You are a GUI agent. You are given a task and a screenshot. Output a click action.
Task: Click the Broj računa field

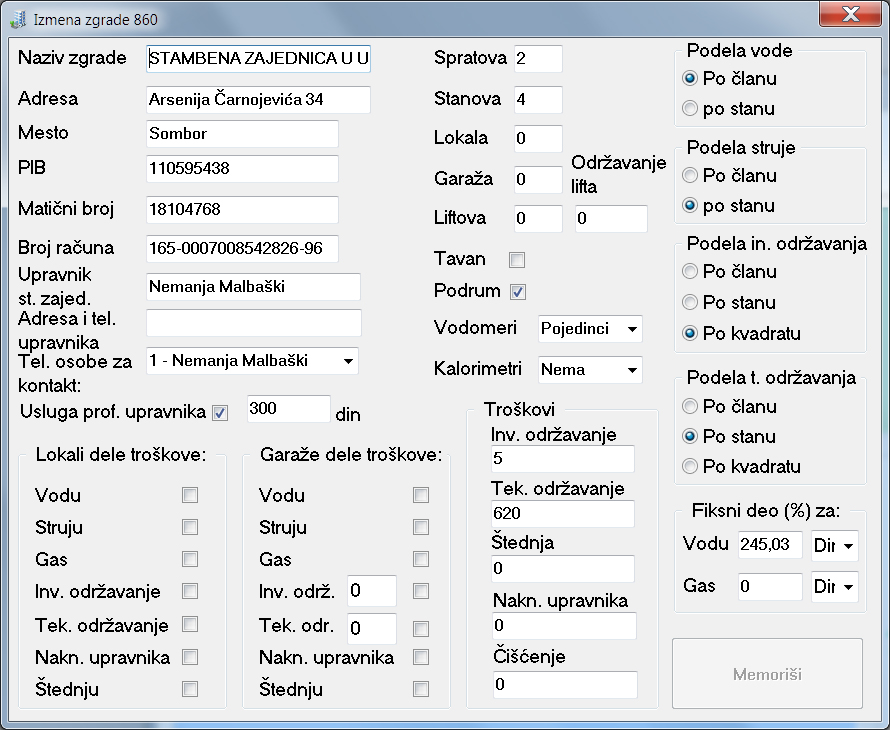click(242, 249)
